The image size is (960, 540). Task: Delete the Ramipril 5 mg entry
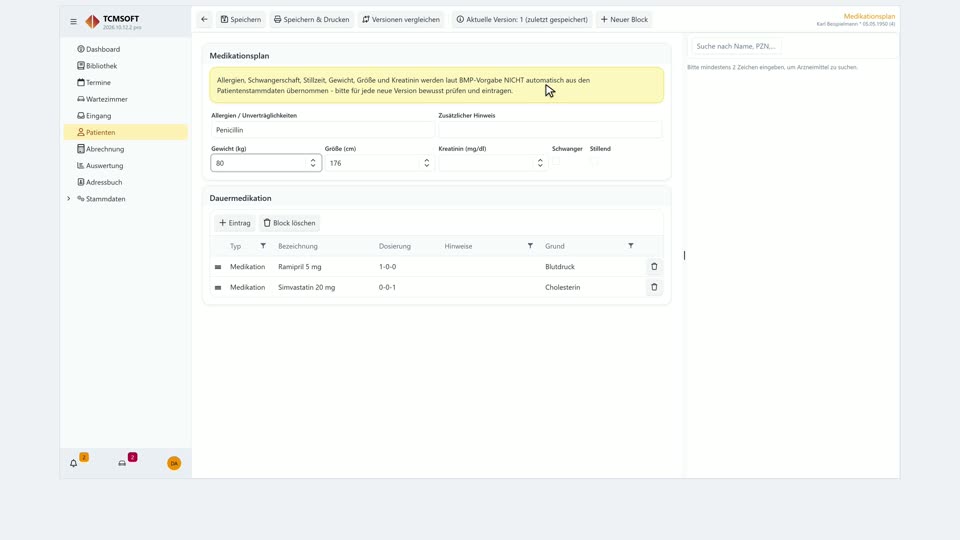pos(654,266)
